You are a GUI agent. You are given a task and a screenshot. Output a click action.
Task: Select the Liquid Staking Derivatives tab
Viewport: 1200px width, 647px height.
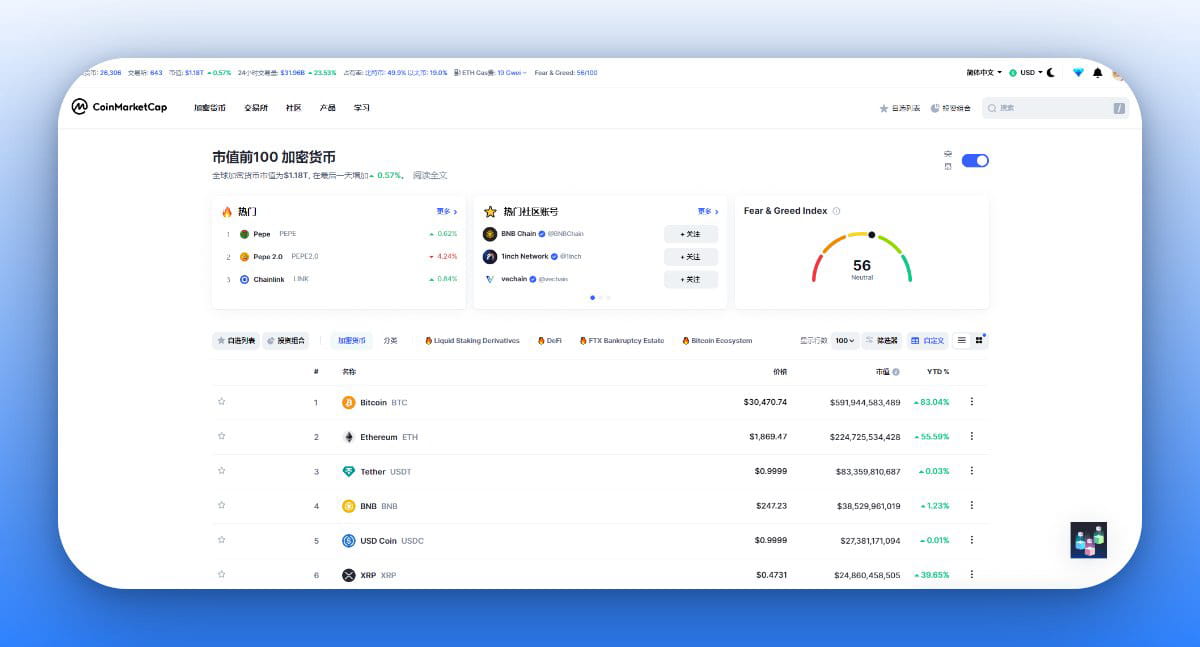tap(472, 341)
